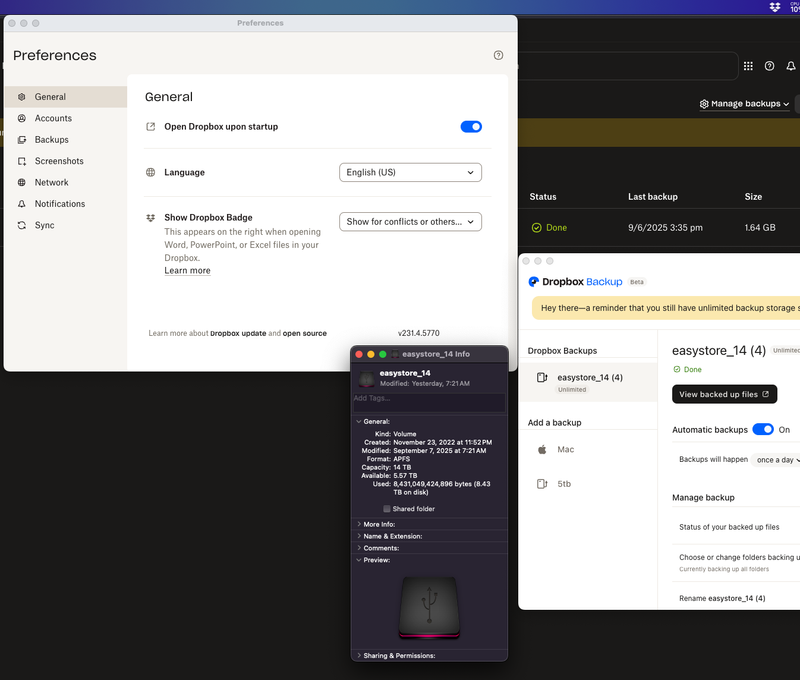Turn off the Automatic backups toggle

pyautogui.click(x=763, y=429)
